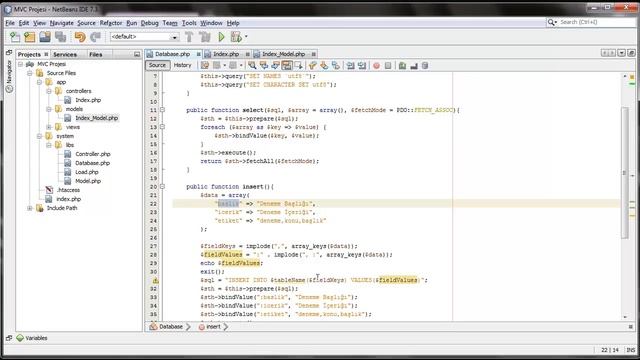The width and height of the screenshot is (640, 360).
Task: Minimize the Projects panel window group
Action: (x=137, y=54)
